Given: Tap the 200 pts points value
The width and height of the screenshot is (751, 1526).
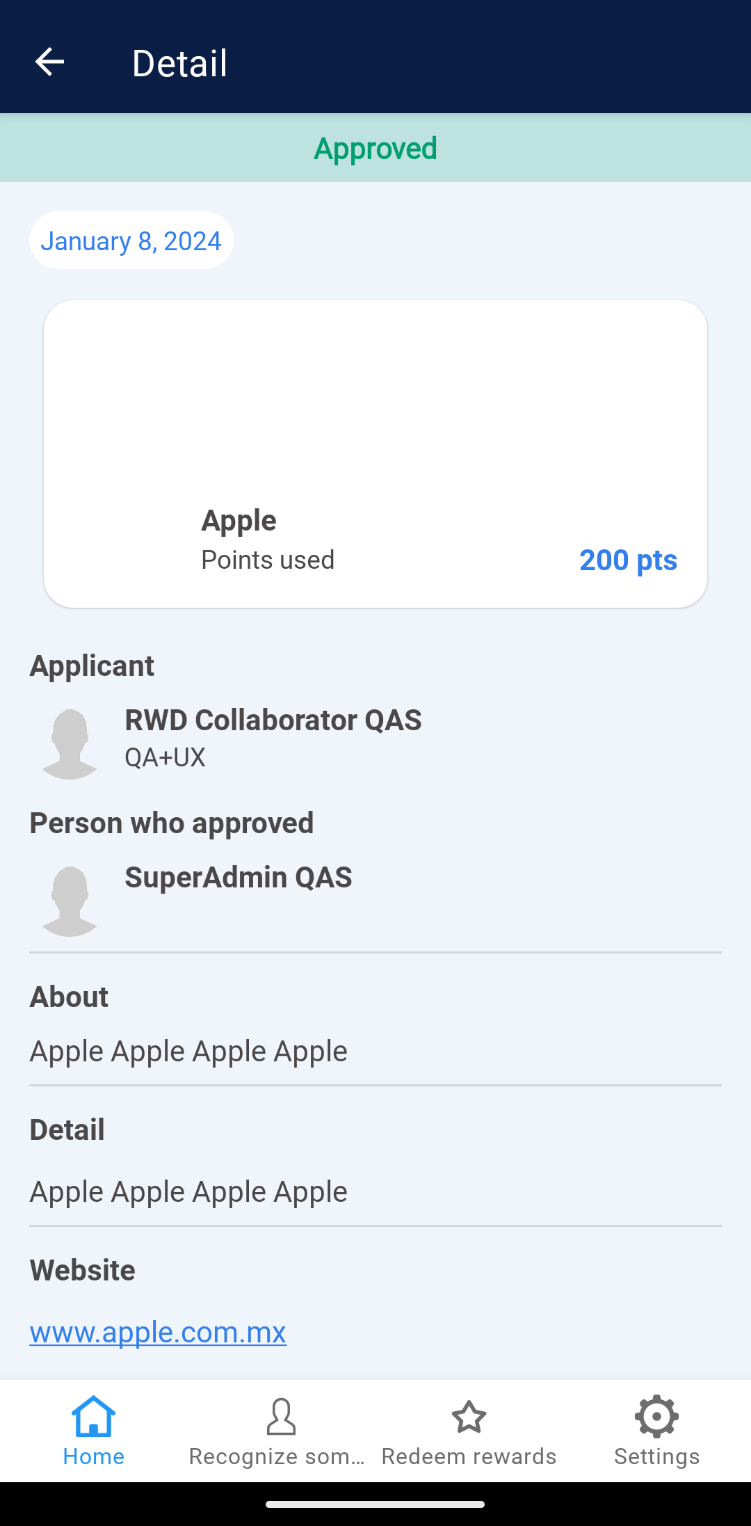Looking at the screenshot, I should [x=628, y=559].
